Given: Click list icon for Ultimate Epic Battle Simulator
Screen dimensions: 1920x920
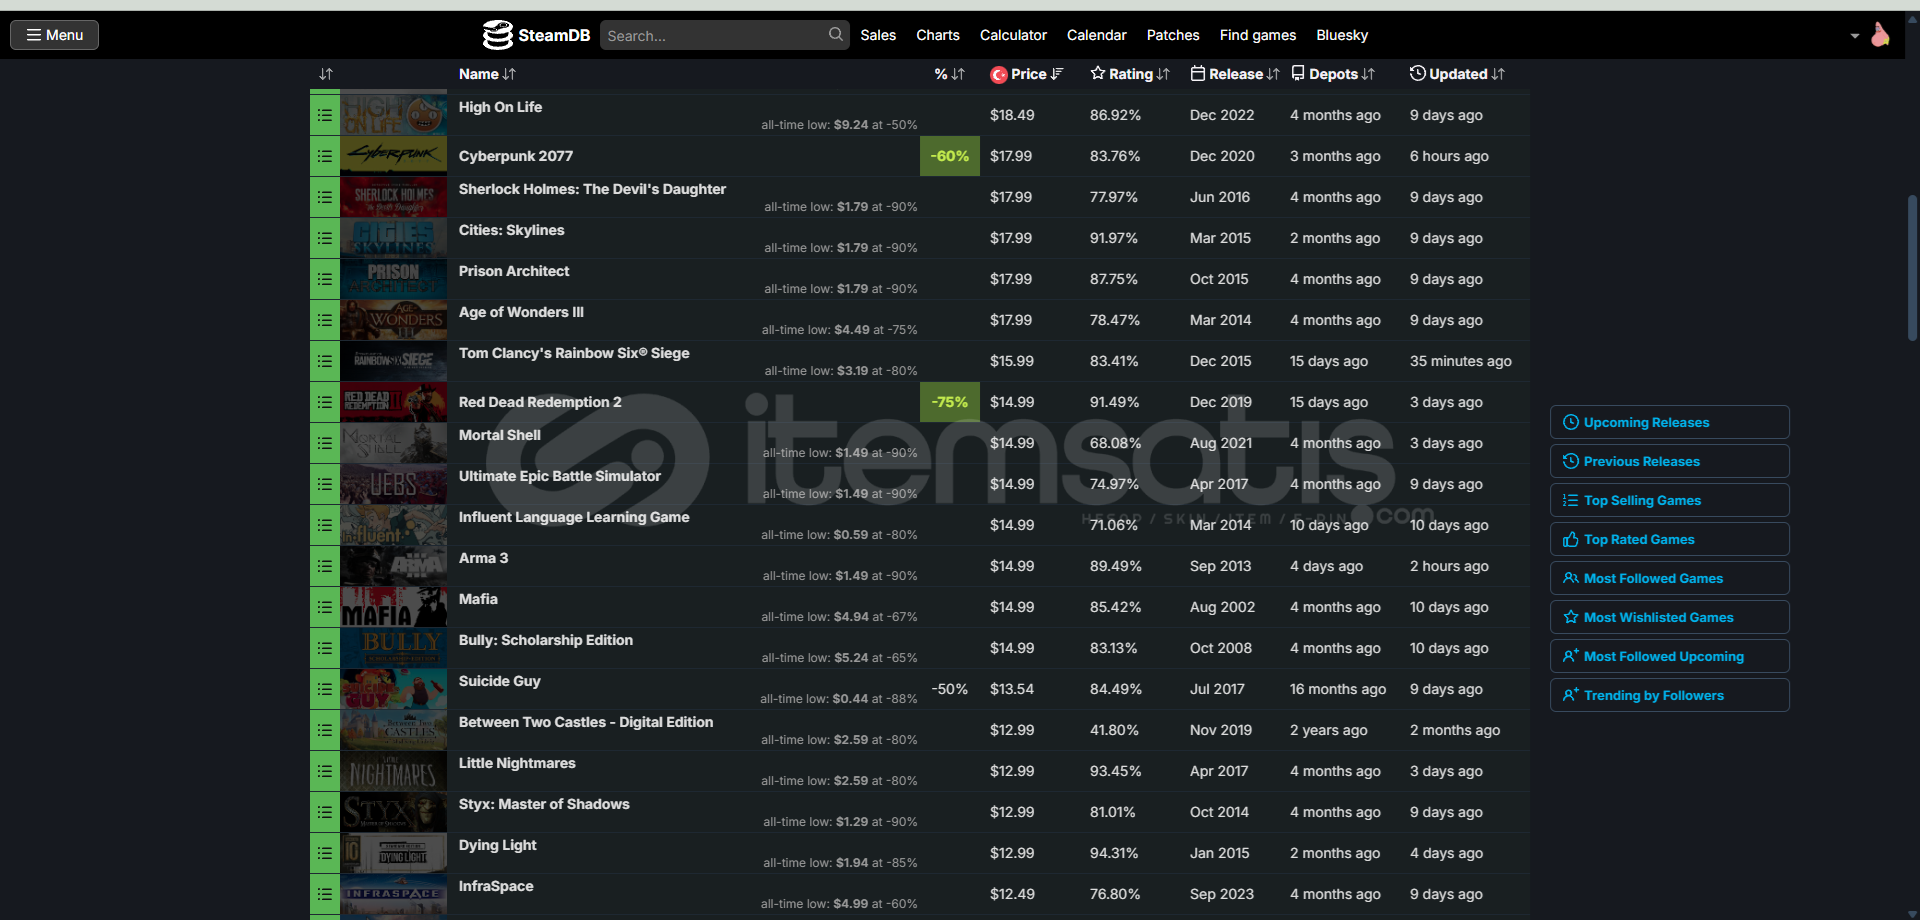Looking at the screenshot, I should click(x=325, y=484).
